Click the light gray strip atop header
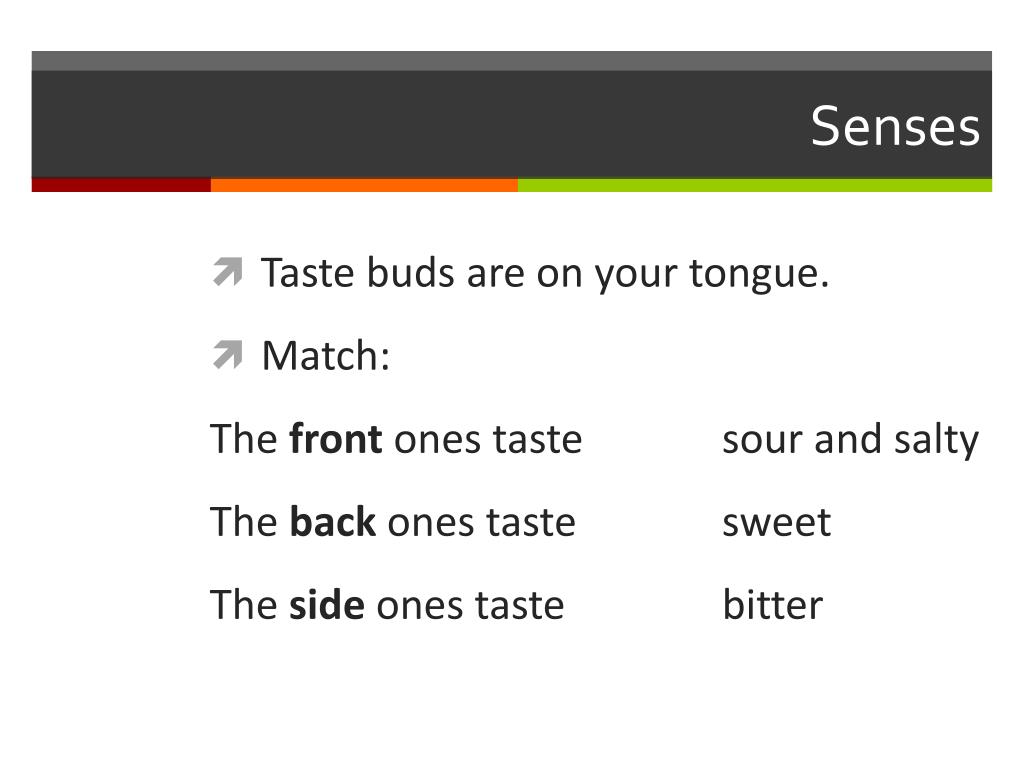This screenshot has width=1024, height=768. [x=511, y=61]
